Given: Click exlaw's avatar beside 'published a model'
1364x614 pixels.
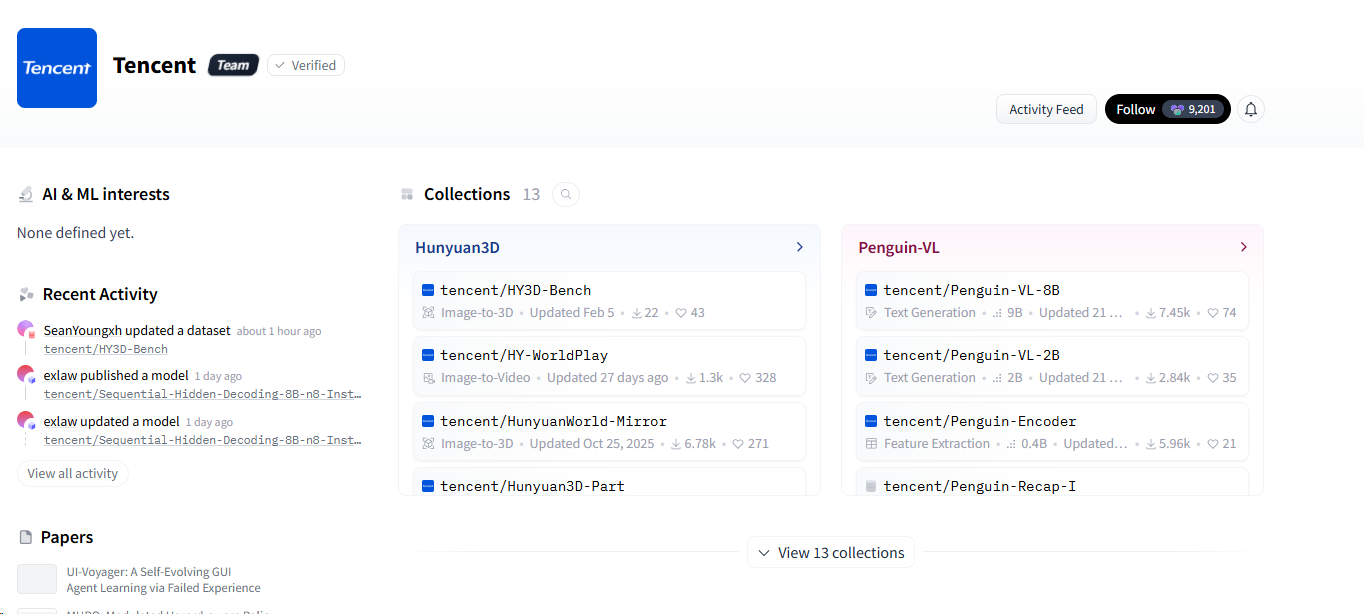Looking at the screenshot, I should coord(26,374).
